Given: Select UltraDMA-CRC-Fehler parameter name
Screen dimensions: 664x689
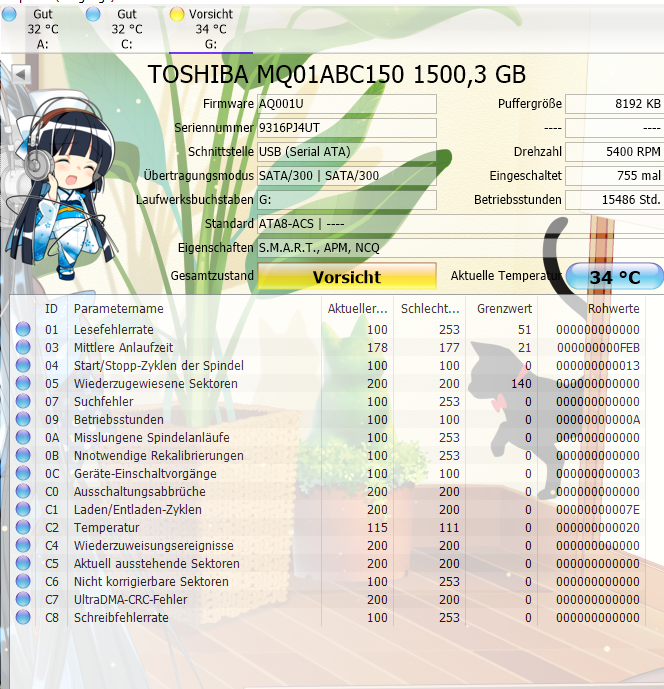Looking at the screenshot, I should (131, 600).
